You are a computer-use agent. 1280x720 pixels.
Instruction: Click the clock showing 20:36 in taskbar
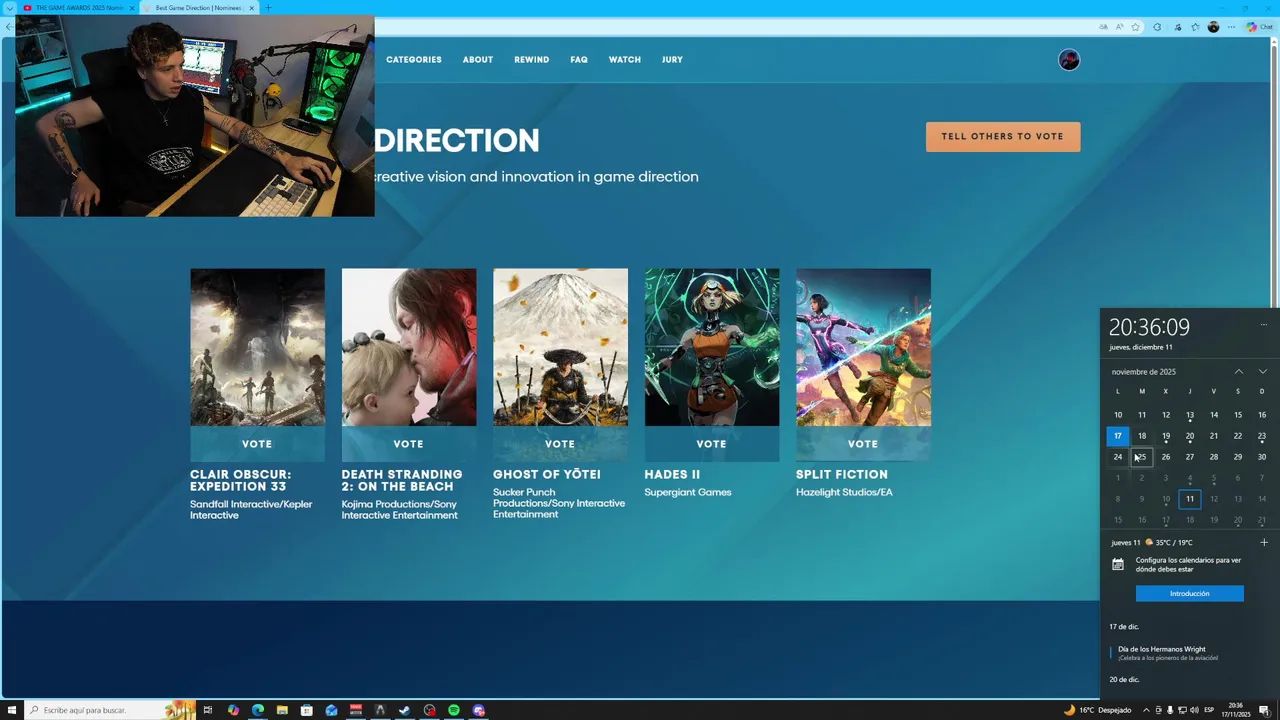[x=1236, y=710]
